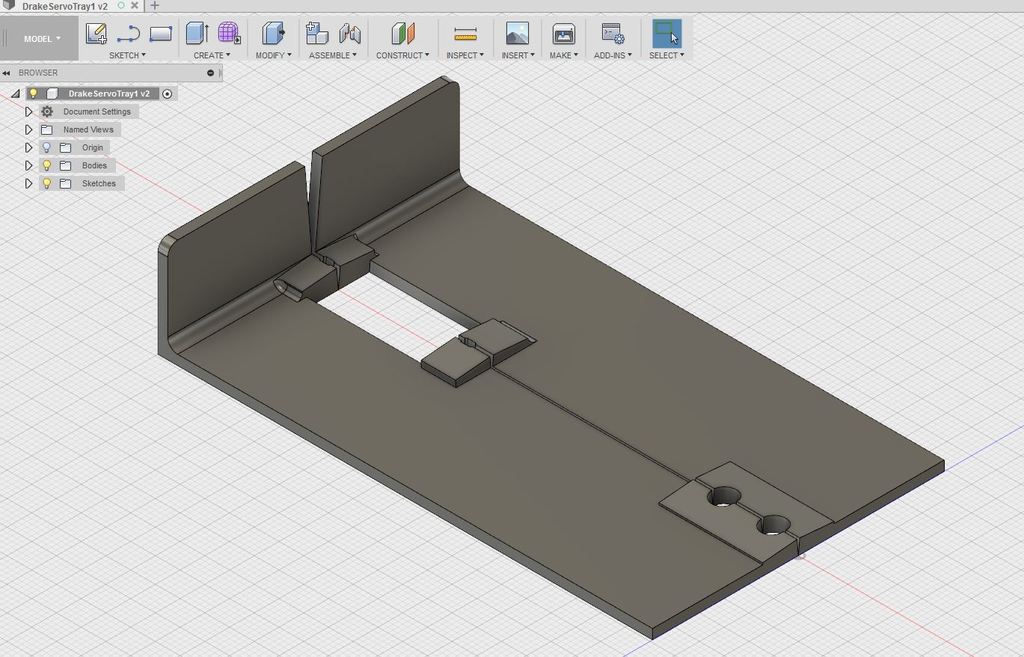Open the MODIFY menu
The height and width of the screenshot is (657, 1024).
click(273, 56)
